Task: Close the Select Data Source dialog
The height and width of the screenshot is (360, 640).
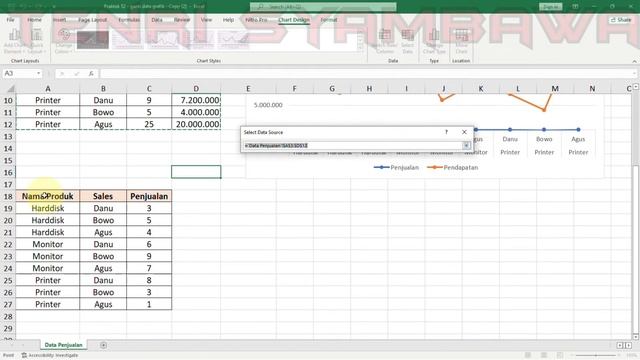Action: 464,132
